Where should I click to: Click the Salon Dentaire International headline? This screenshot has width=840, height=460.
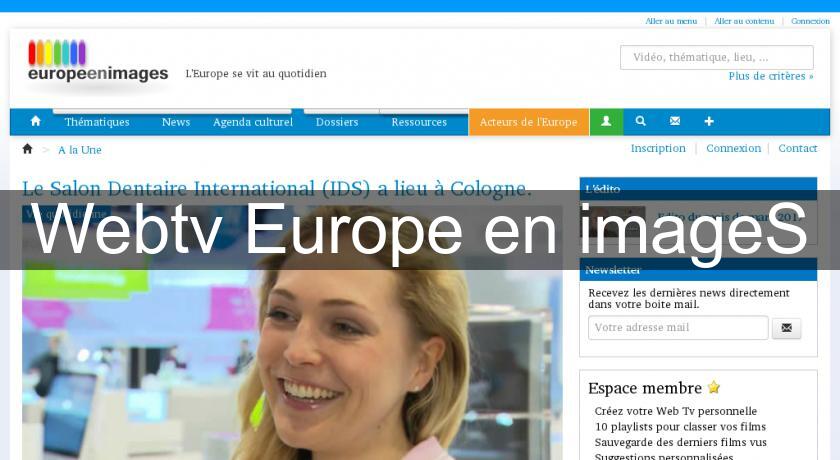(x=277, y=188)
